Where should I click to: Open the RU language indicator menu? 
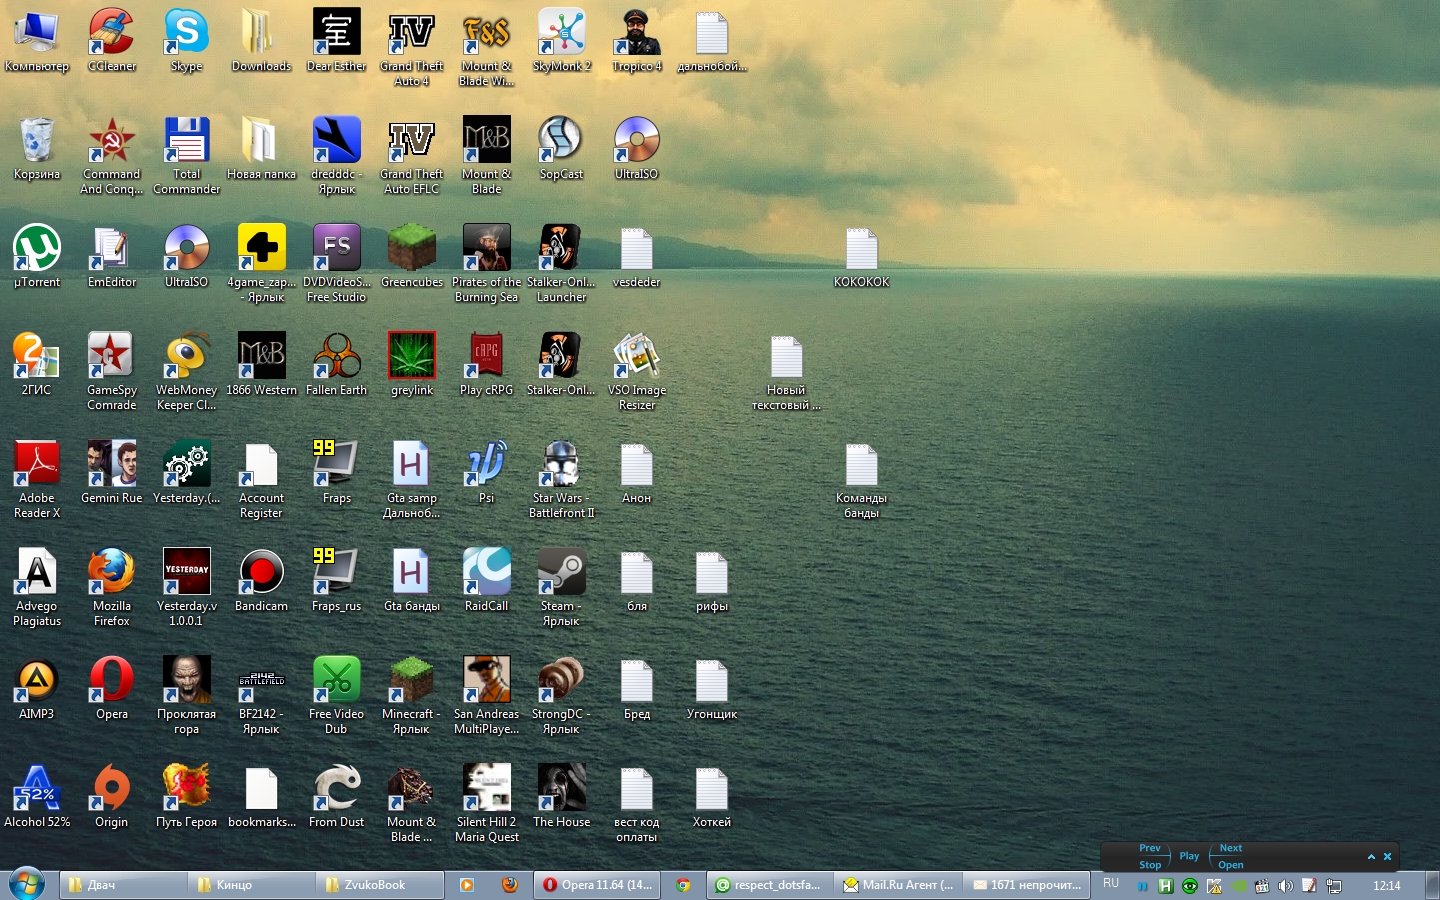coord(1111,884)
